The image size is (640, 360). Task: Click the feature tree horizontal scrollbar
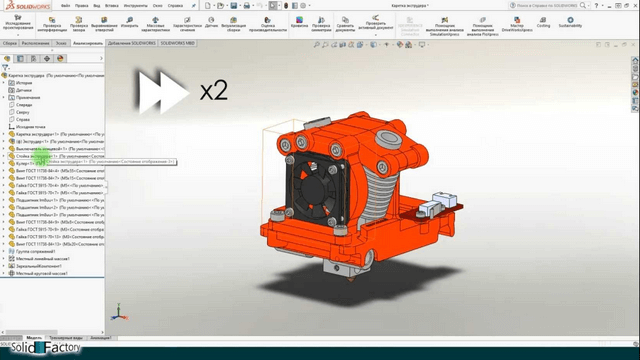click(31, 332)
